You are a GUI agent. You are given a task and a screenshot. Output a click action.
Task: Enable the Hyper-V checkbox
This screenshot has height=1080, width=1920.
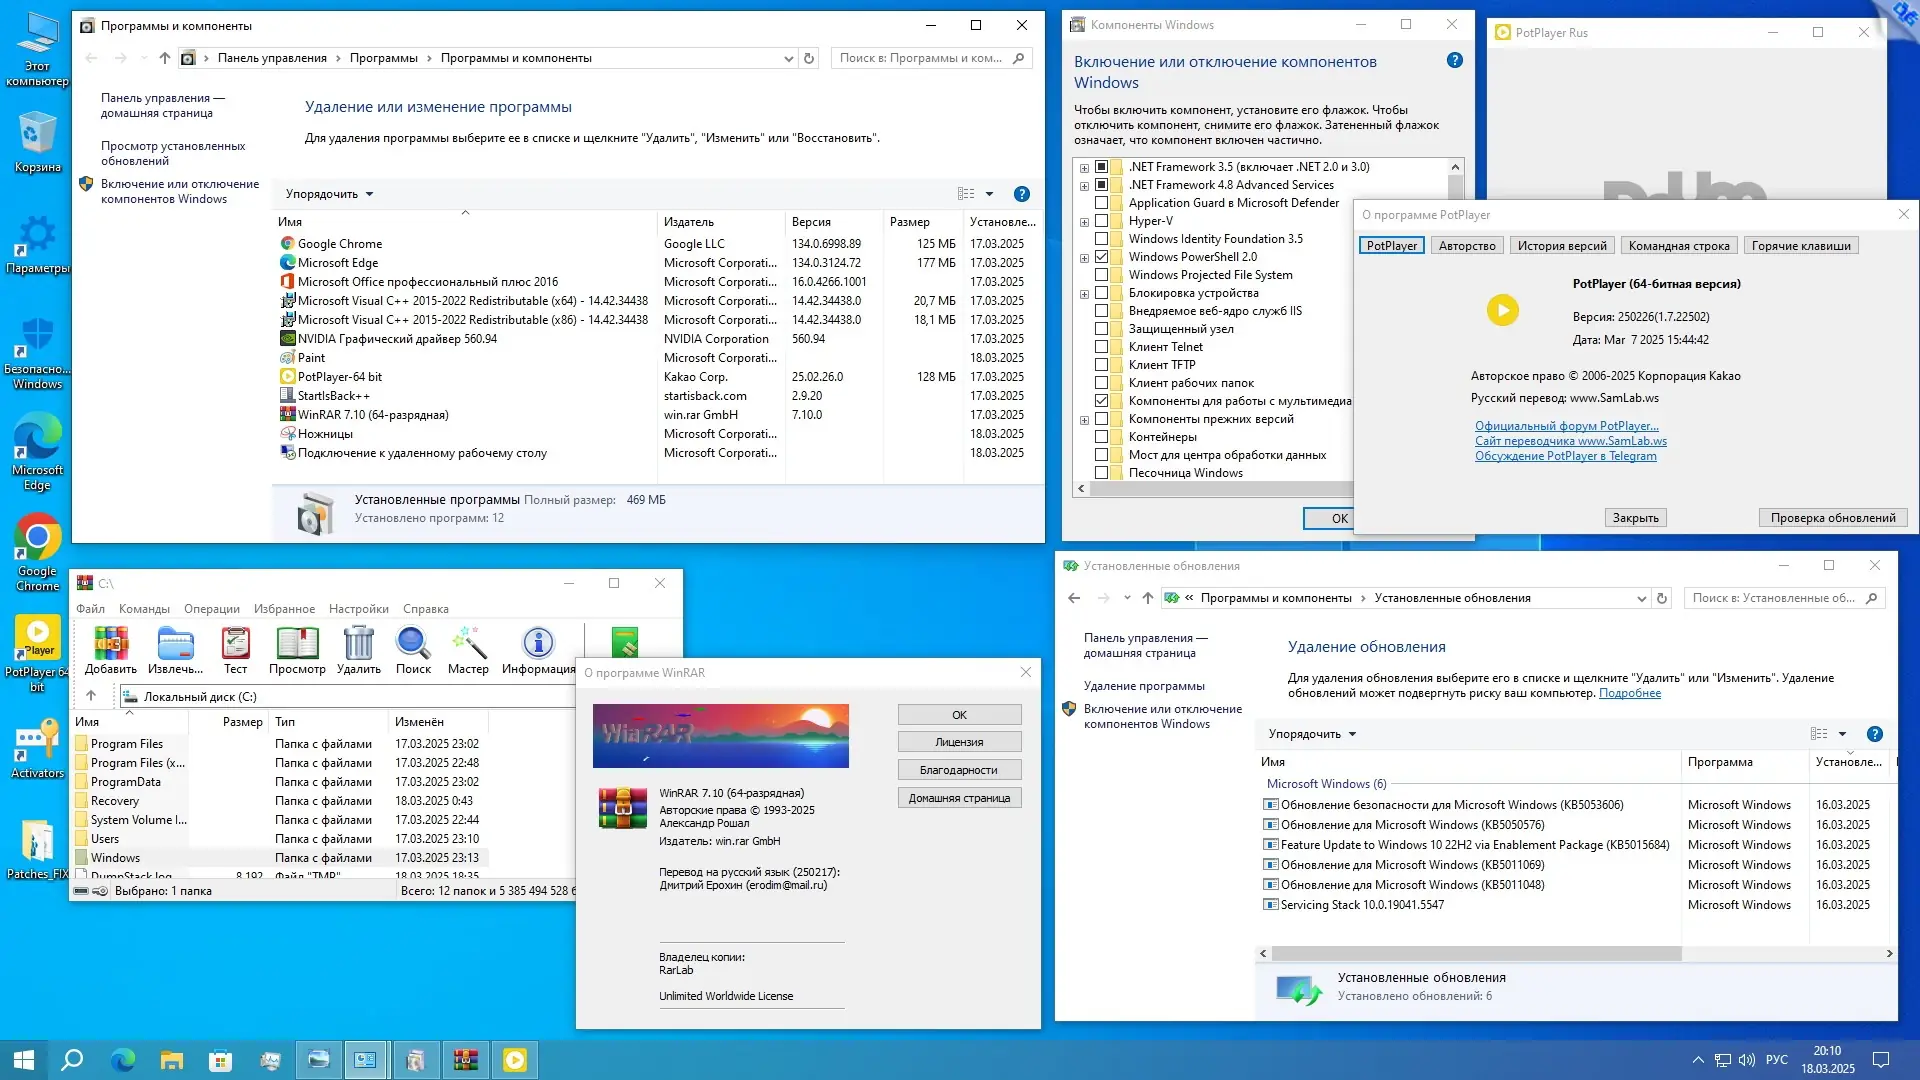1103,220
